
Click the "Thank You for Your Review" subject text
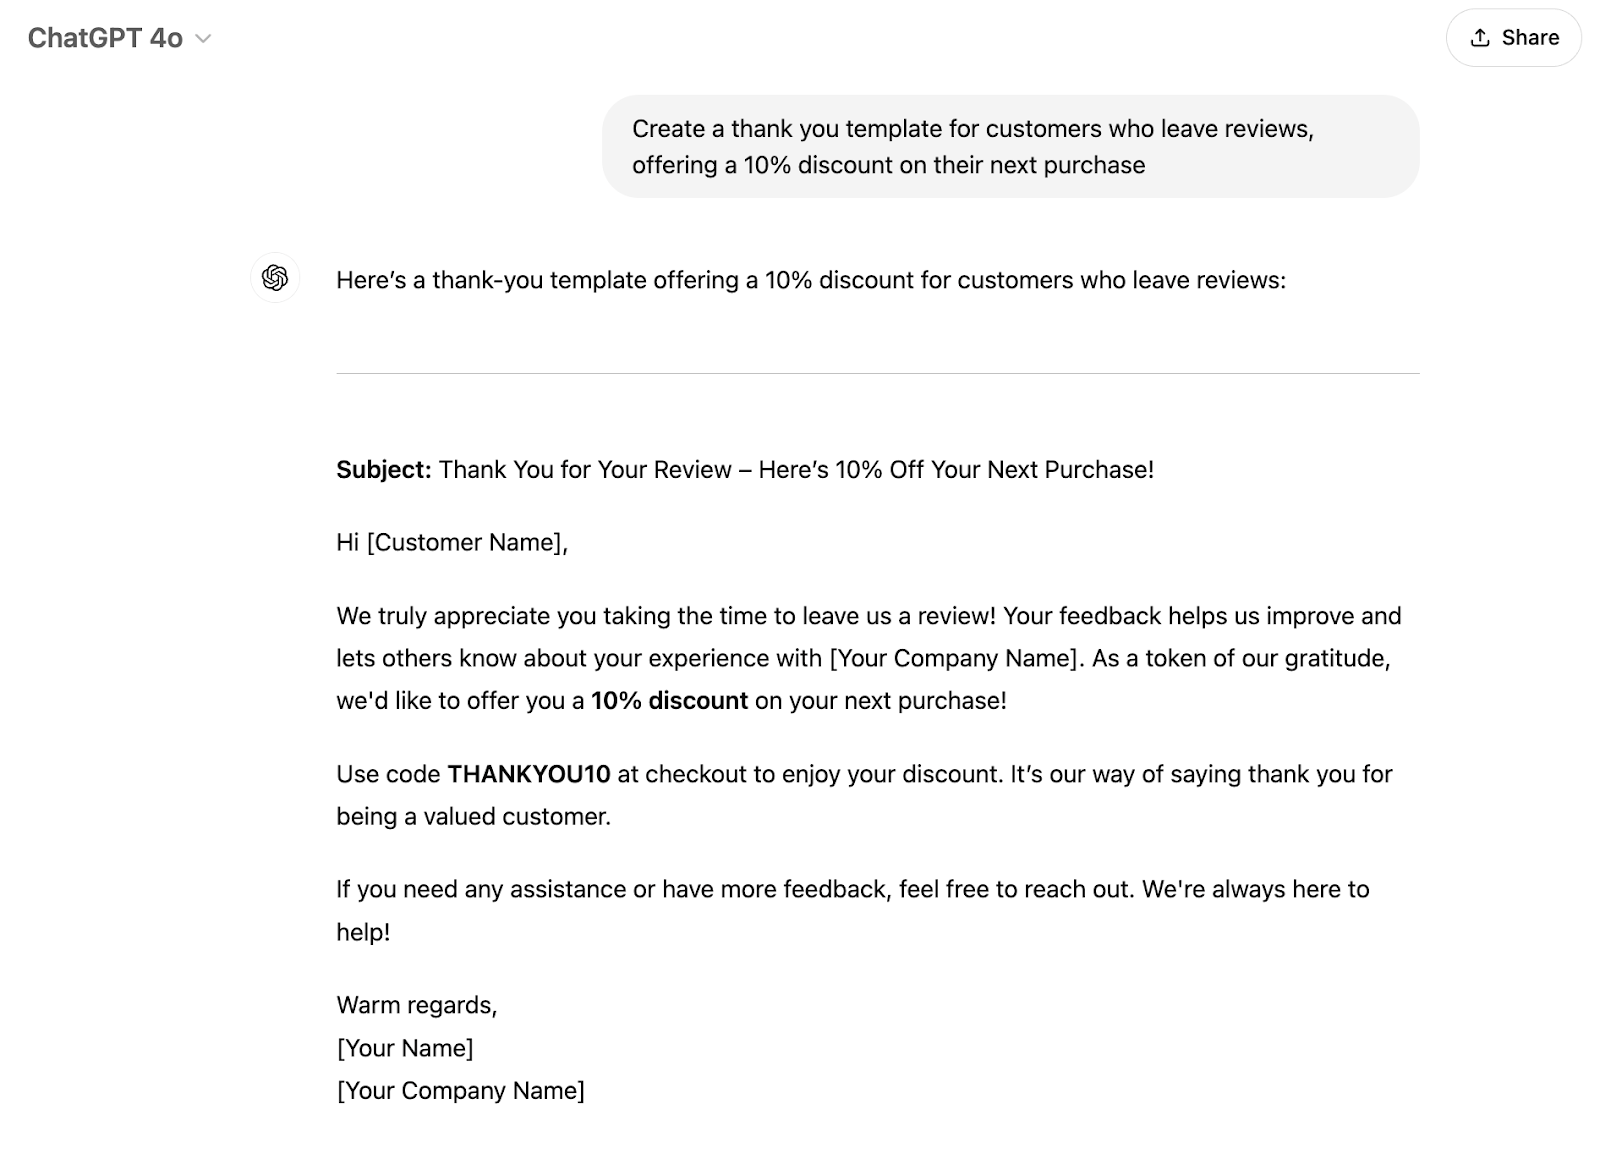585,470
